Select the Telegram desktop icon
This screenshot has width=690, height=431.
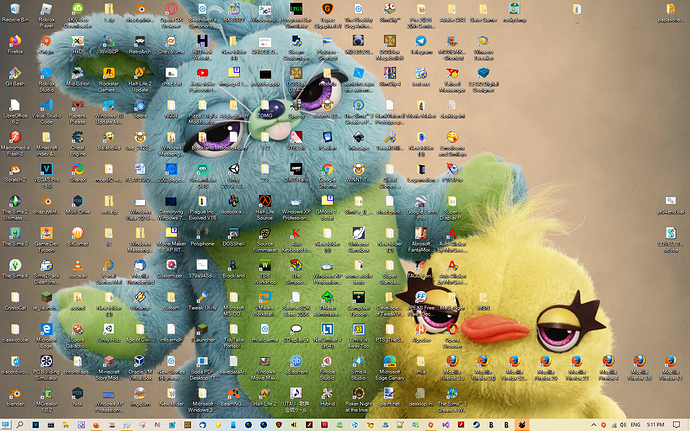point(421,45)
